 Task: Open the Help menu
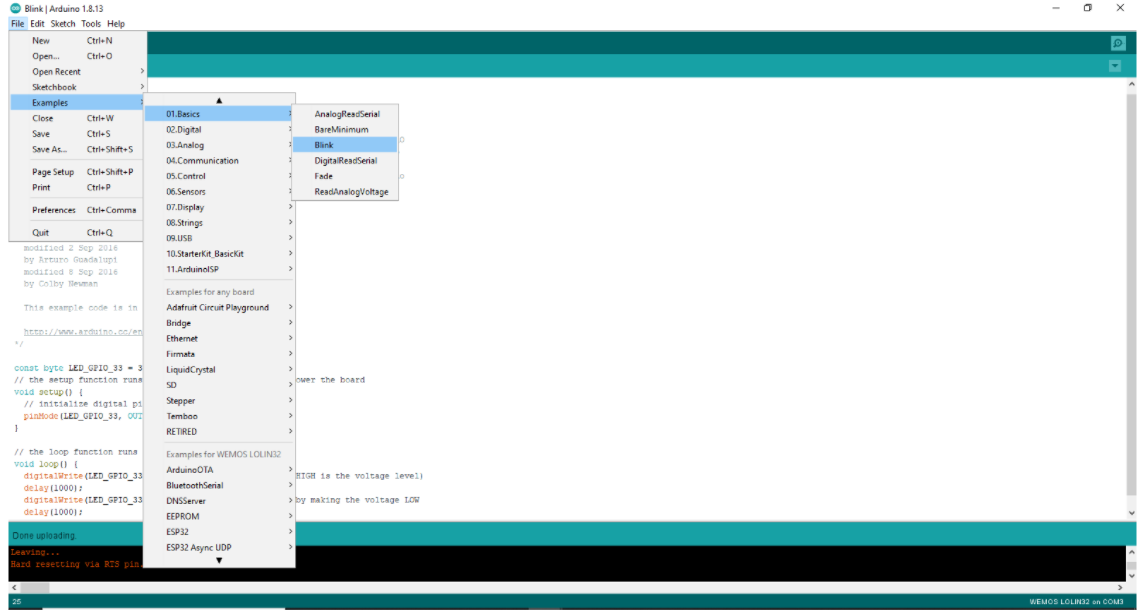coord(116,23)
